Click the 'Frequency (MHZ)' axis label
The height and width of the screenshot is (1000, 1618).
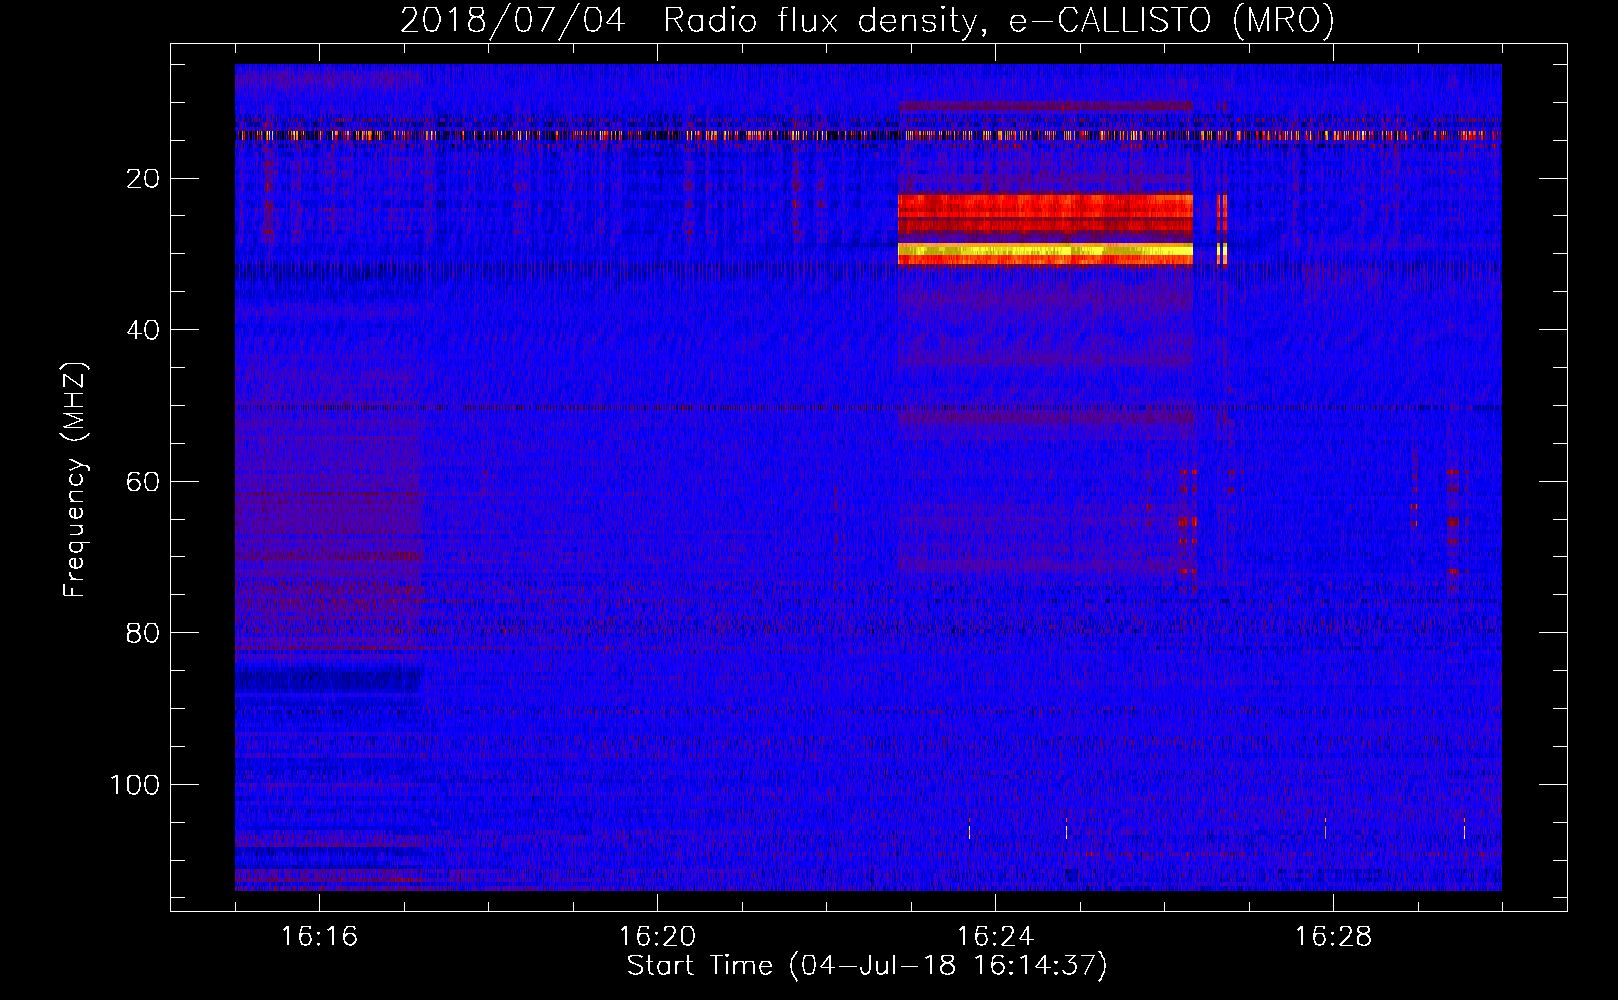pyautogui.click(x=75, y=479)
